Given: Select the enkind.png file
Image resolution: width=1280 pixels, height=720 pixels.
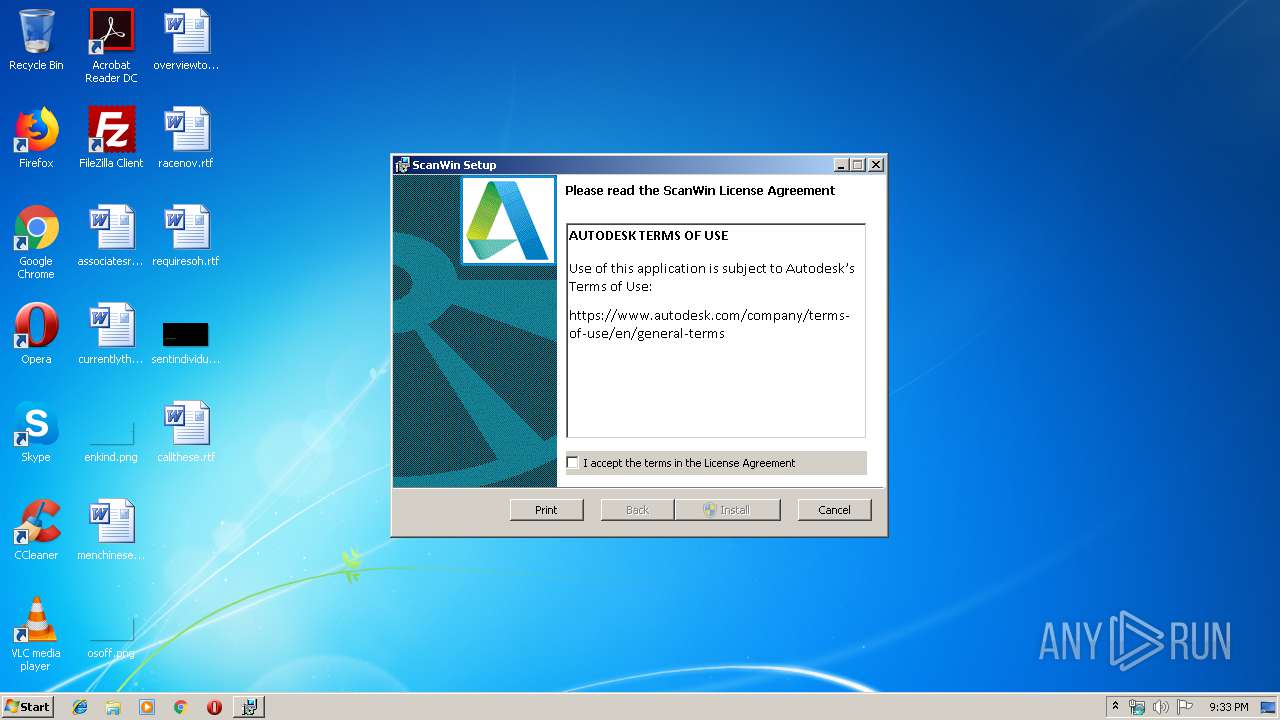Looking at the screenshot, I should 111,440.
